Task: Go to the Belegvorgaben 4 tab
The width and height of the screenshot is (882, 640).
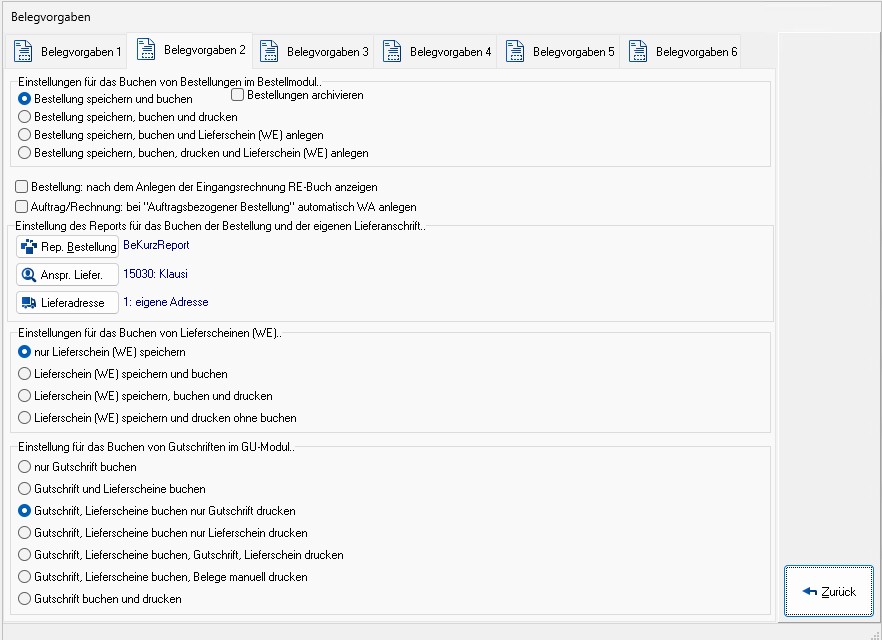Action: pyautogui.click(x=436, y=52)
